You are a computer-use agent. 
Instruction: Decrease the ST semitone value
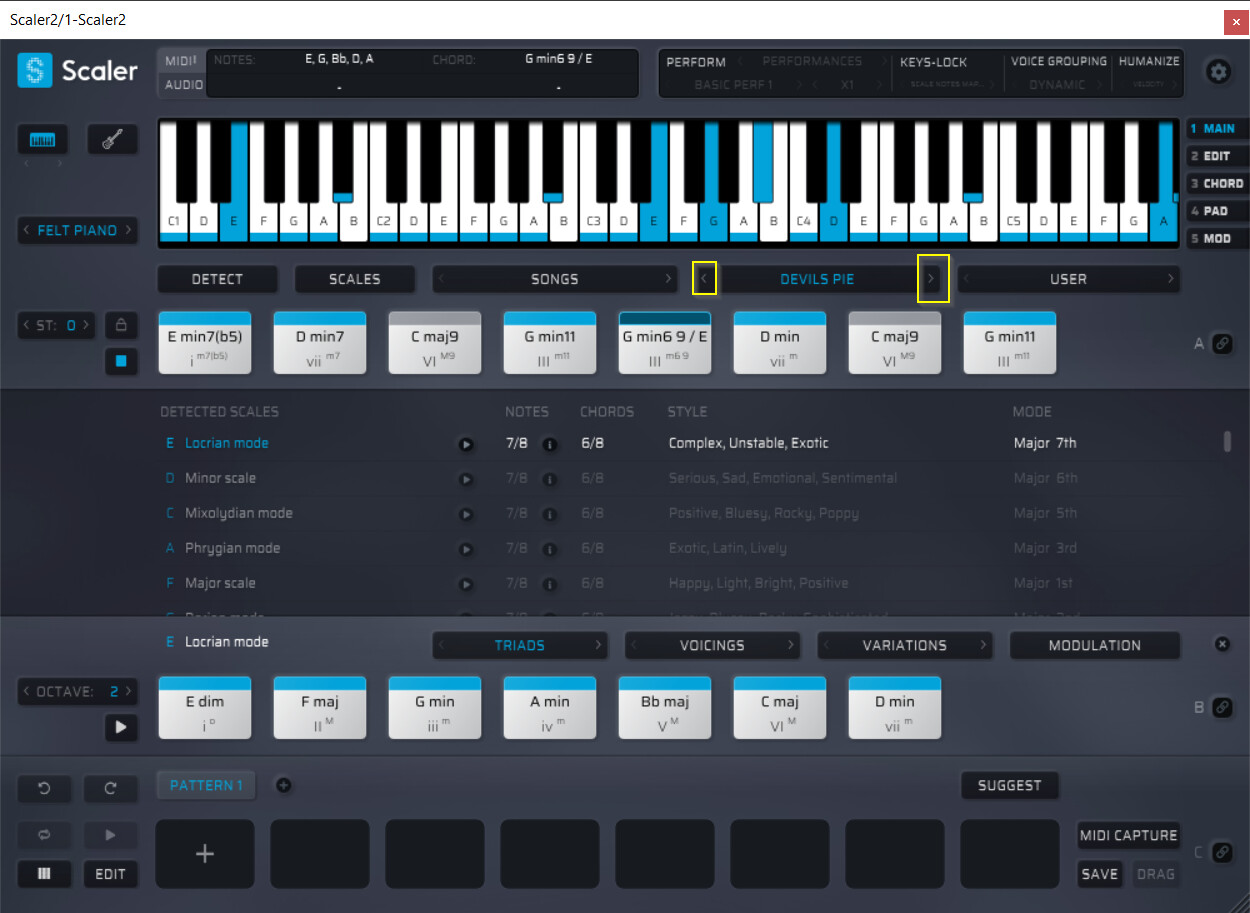click(x=26, y=325)
